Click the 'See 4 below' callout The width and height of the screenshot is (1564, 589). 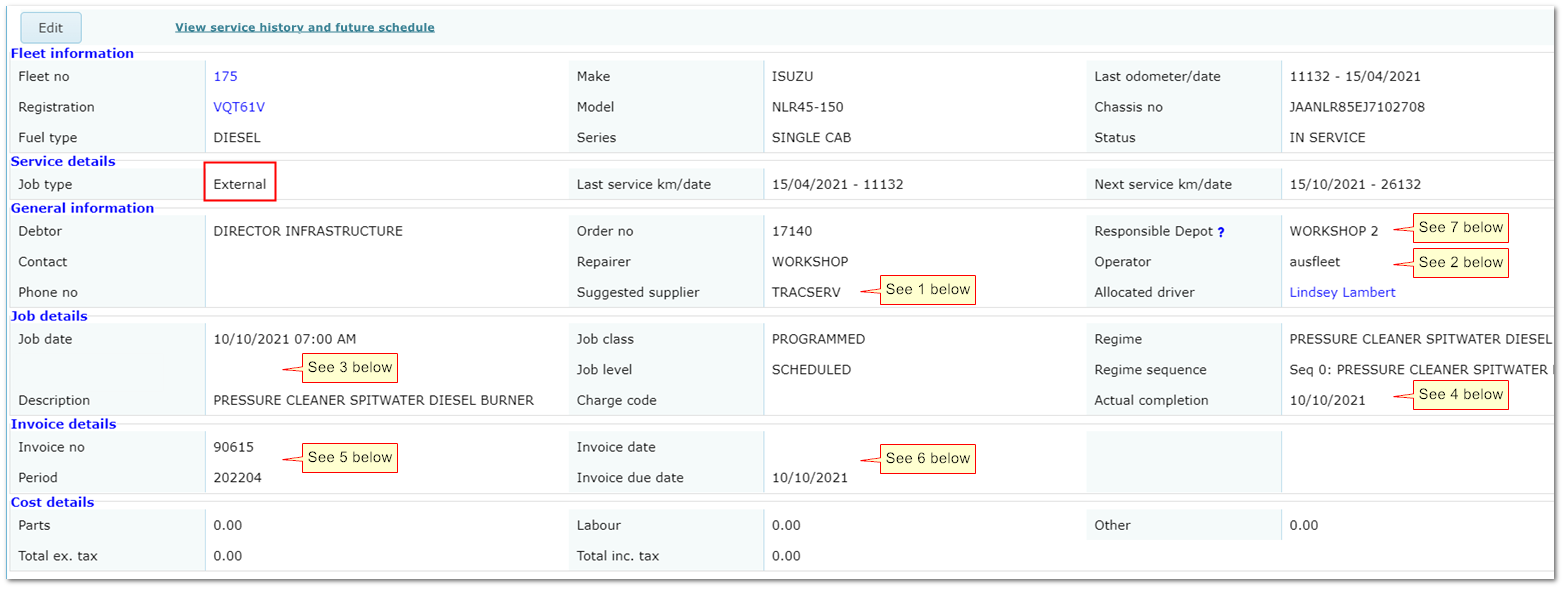click(x=1460, y=394)
